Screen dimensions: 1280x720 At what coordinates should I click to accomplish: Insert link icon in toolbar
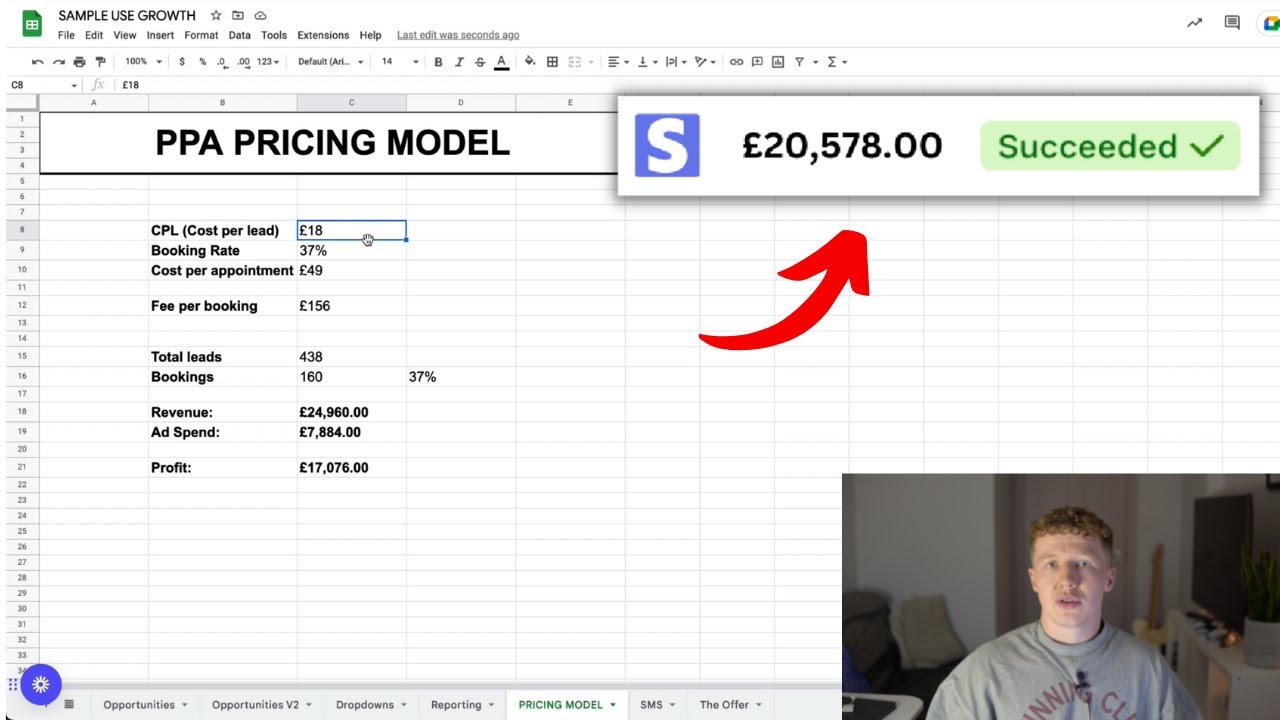click(x=736, y=62)
